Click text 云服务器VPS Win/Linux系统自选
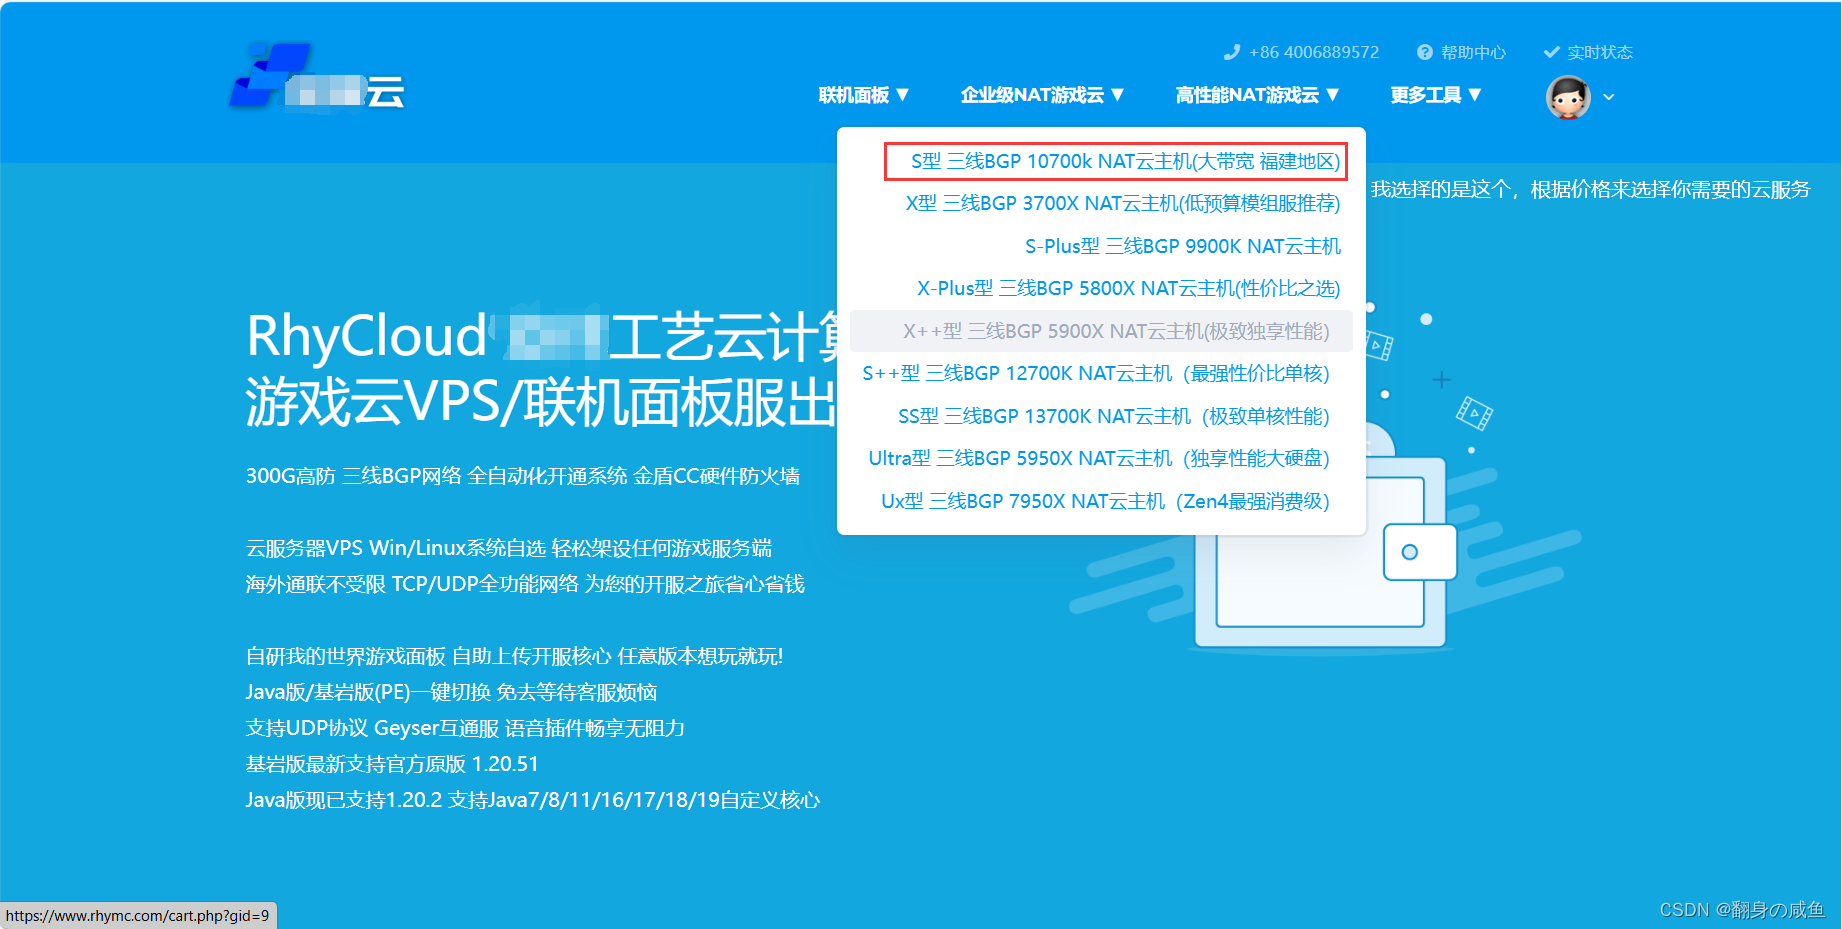The image size is (1842, 929). coord(509,548)
